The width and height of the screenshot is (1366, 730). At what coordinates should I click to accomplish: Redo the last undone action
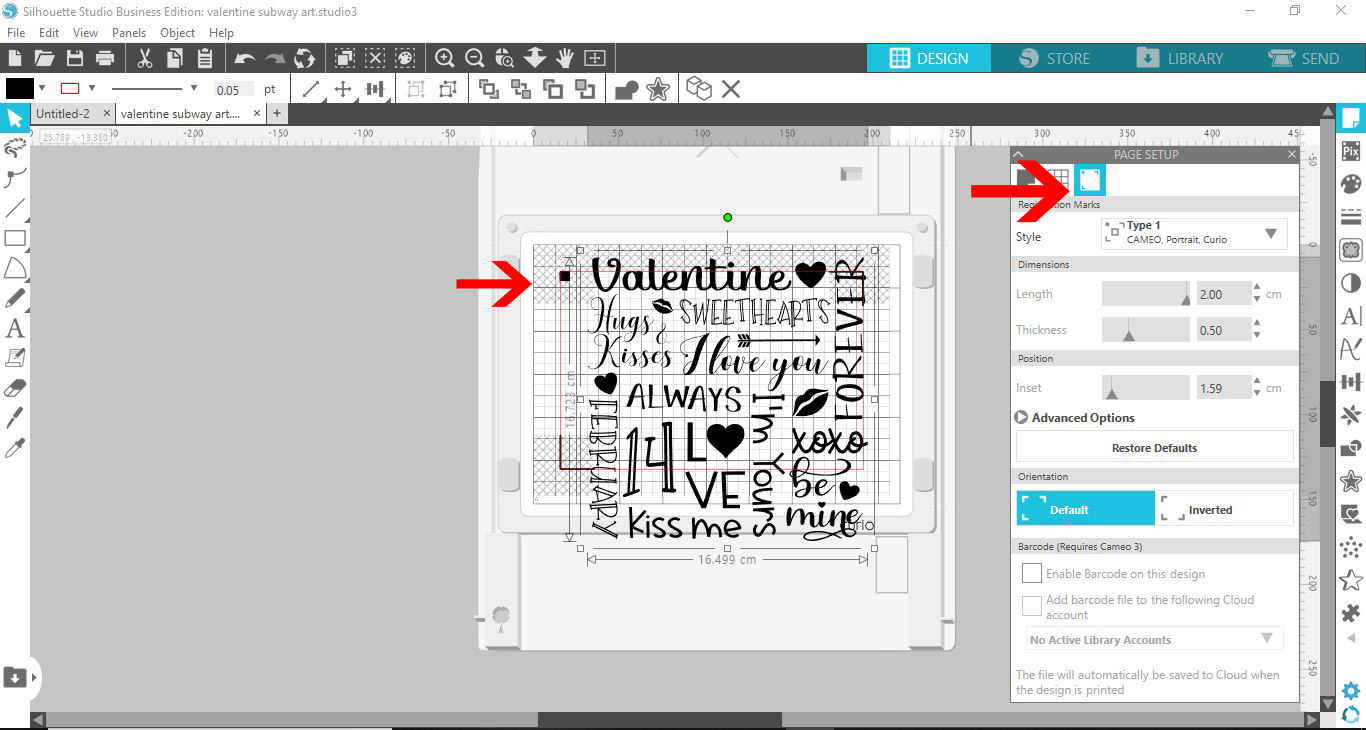point(274,58)
